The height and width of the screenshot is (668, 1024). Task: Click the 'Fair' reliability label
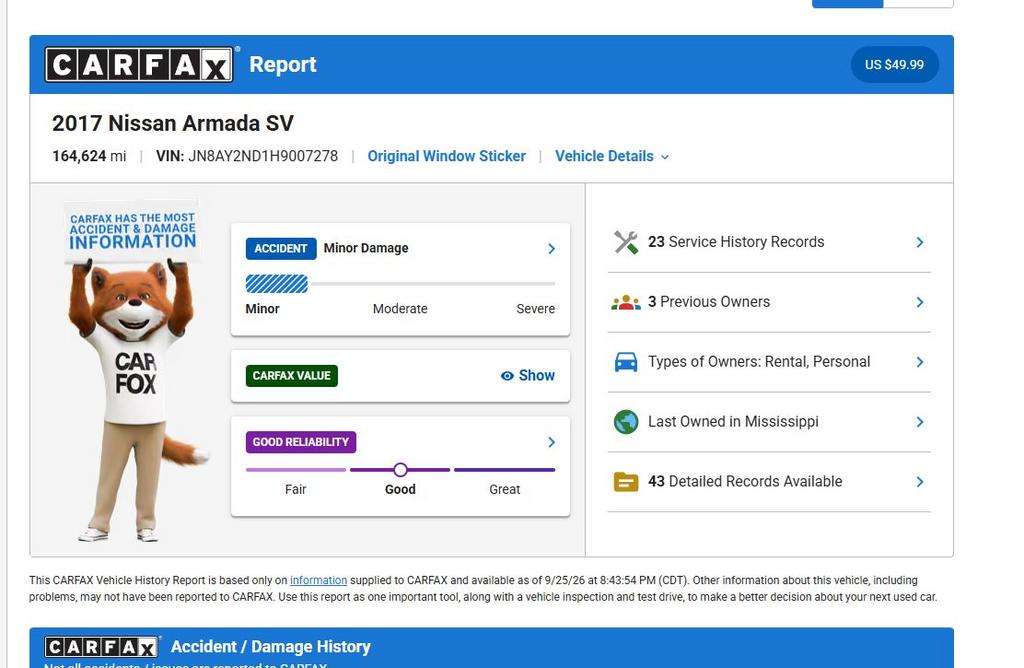tap(296, 490)
